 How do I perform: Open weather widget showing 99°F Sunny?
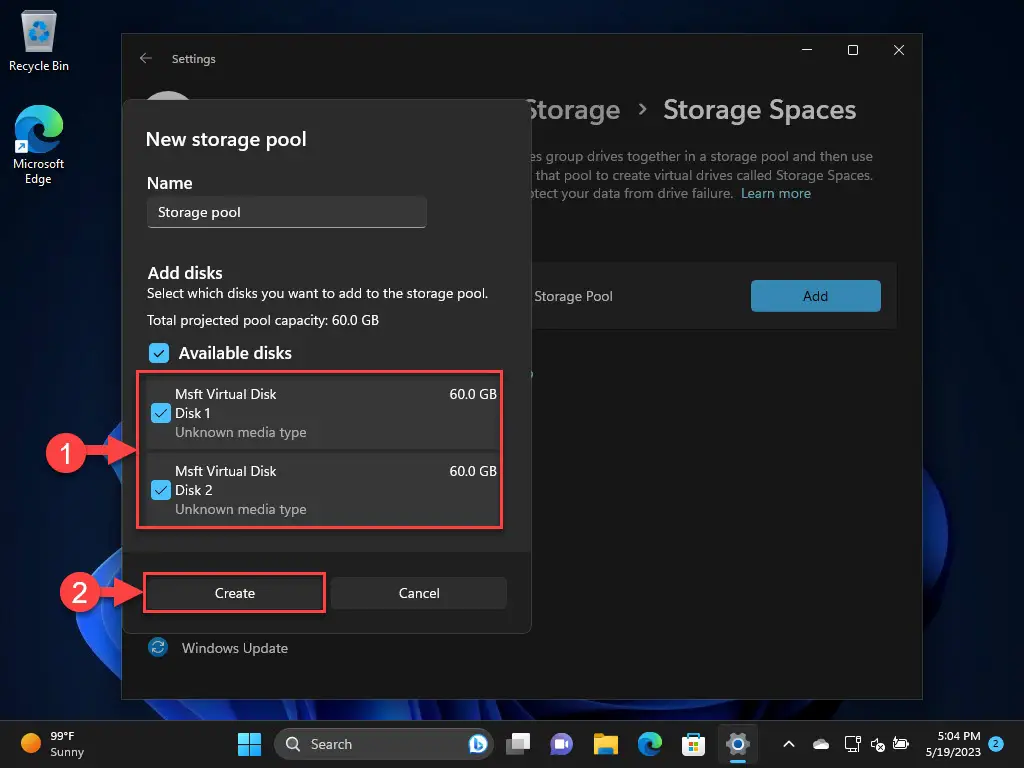[x=53, y=744]
